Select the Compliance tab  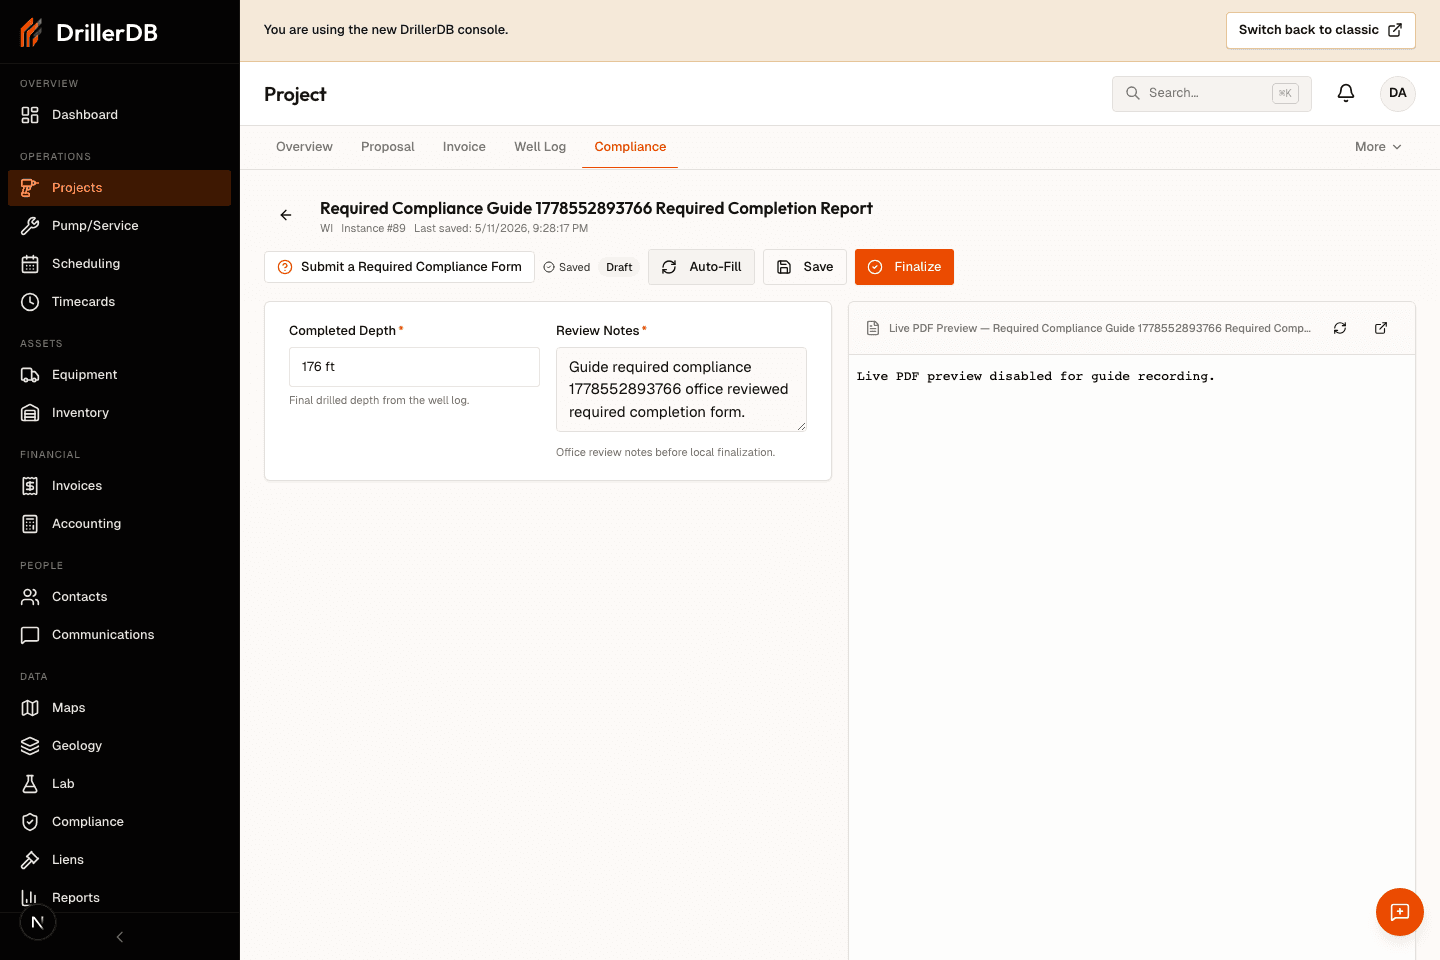pyautogui.click(x=630, y=147)
